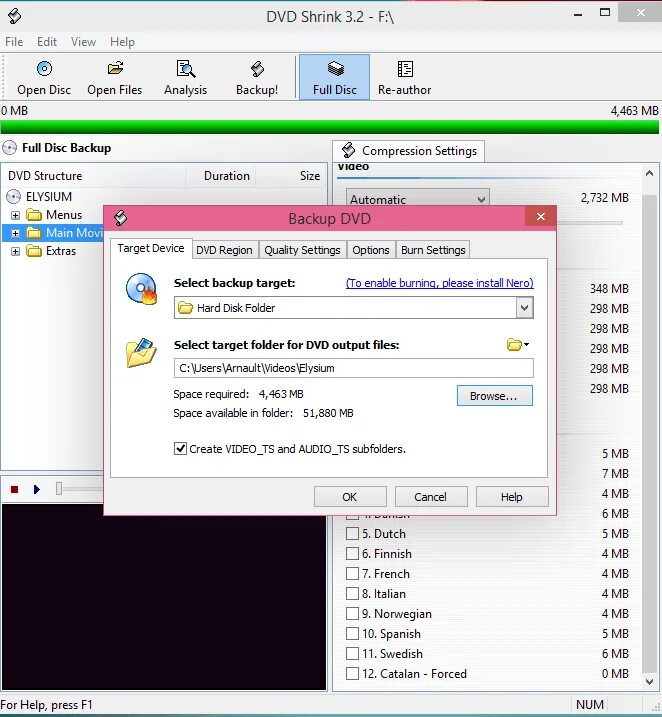This screenshot has width=662, height=717.
Task: Start the Backup! toolbar action
Action: [x=257, y=78]
